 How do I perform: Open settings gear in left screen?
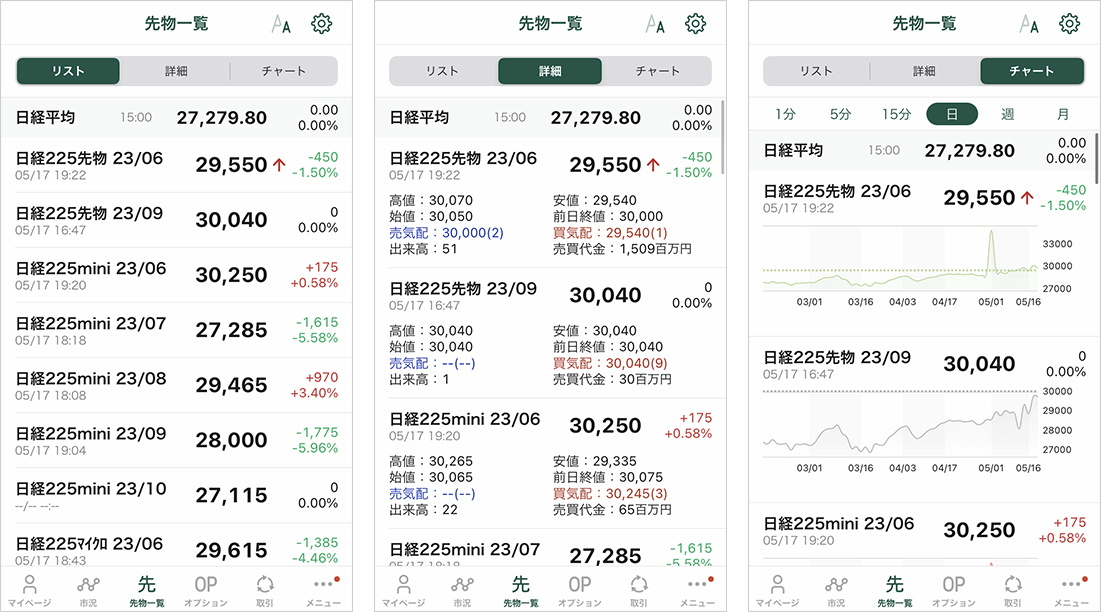click(x=322, y=24)
